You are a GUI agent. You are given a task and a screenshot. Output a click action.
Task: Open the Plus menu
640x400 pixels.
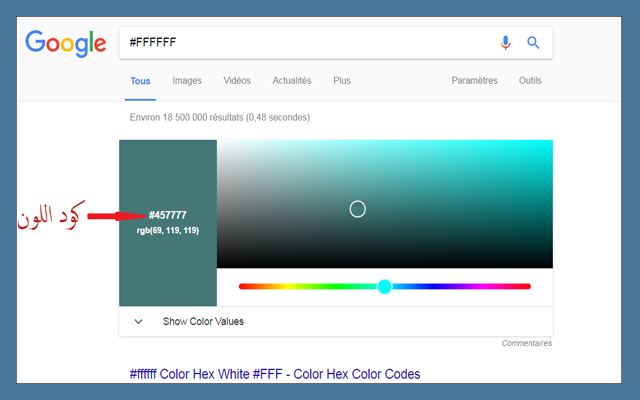[342, 81]
